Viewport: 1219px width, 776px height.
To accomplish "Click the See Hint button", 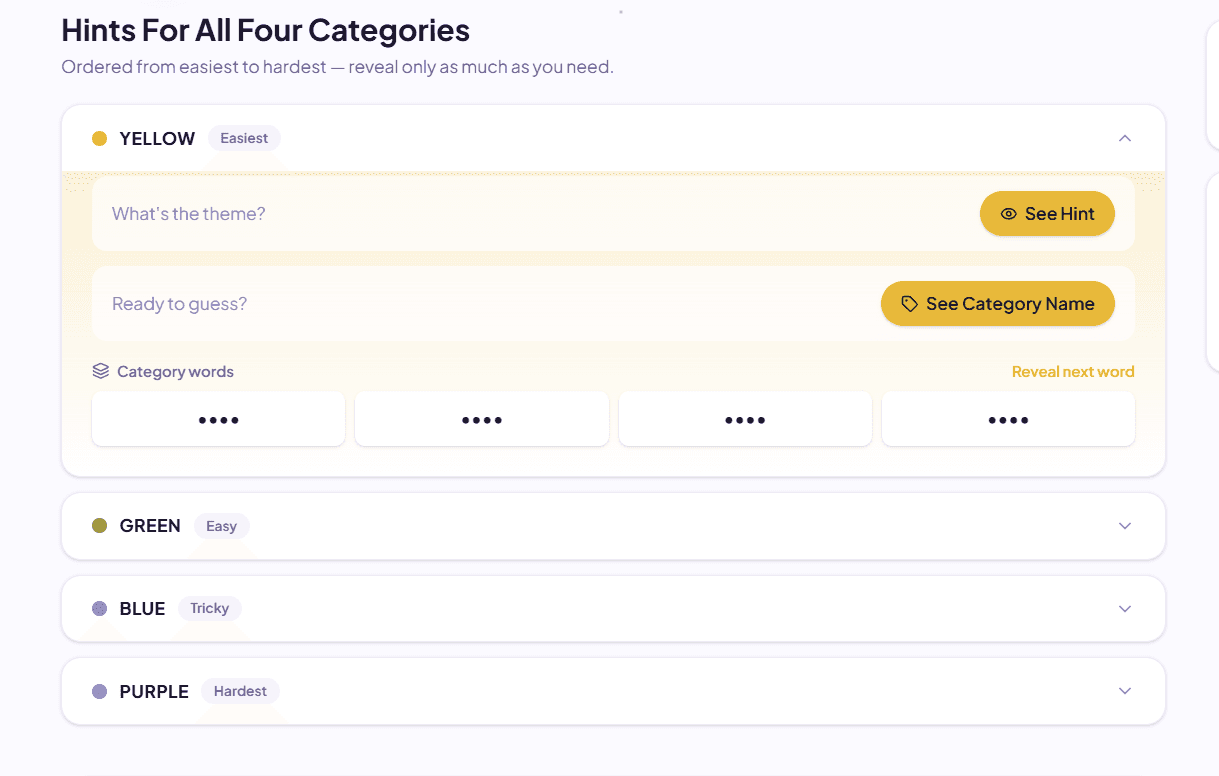I will [1047, 214].
